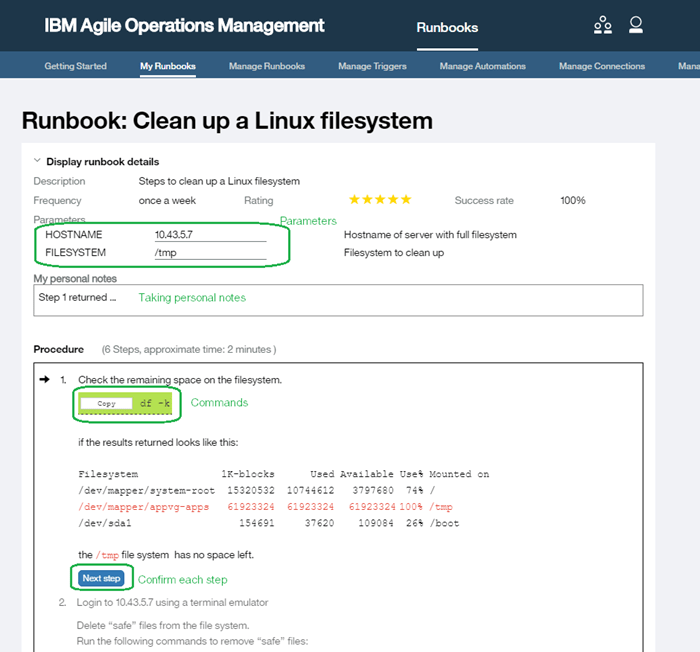Go to the Getting Started tab
700x652 pixels.
(x=75, y=66)
